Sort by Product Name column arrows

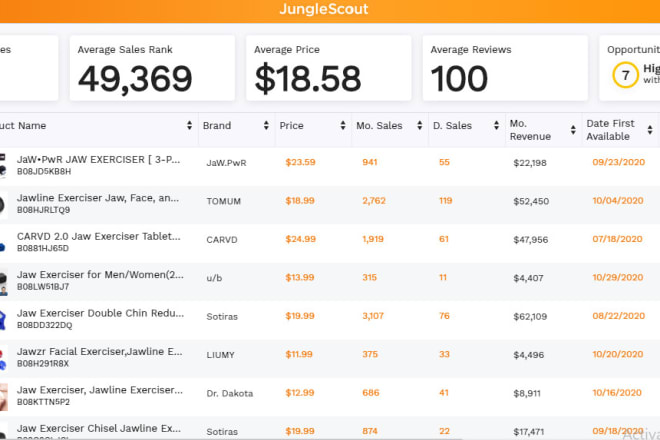(189, 125)
